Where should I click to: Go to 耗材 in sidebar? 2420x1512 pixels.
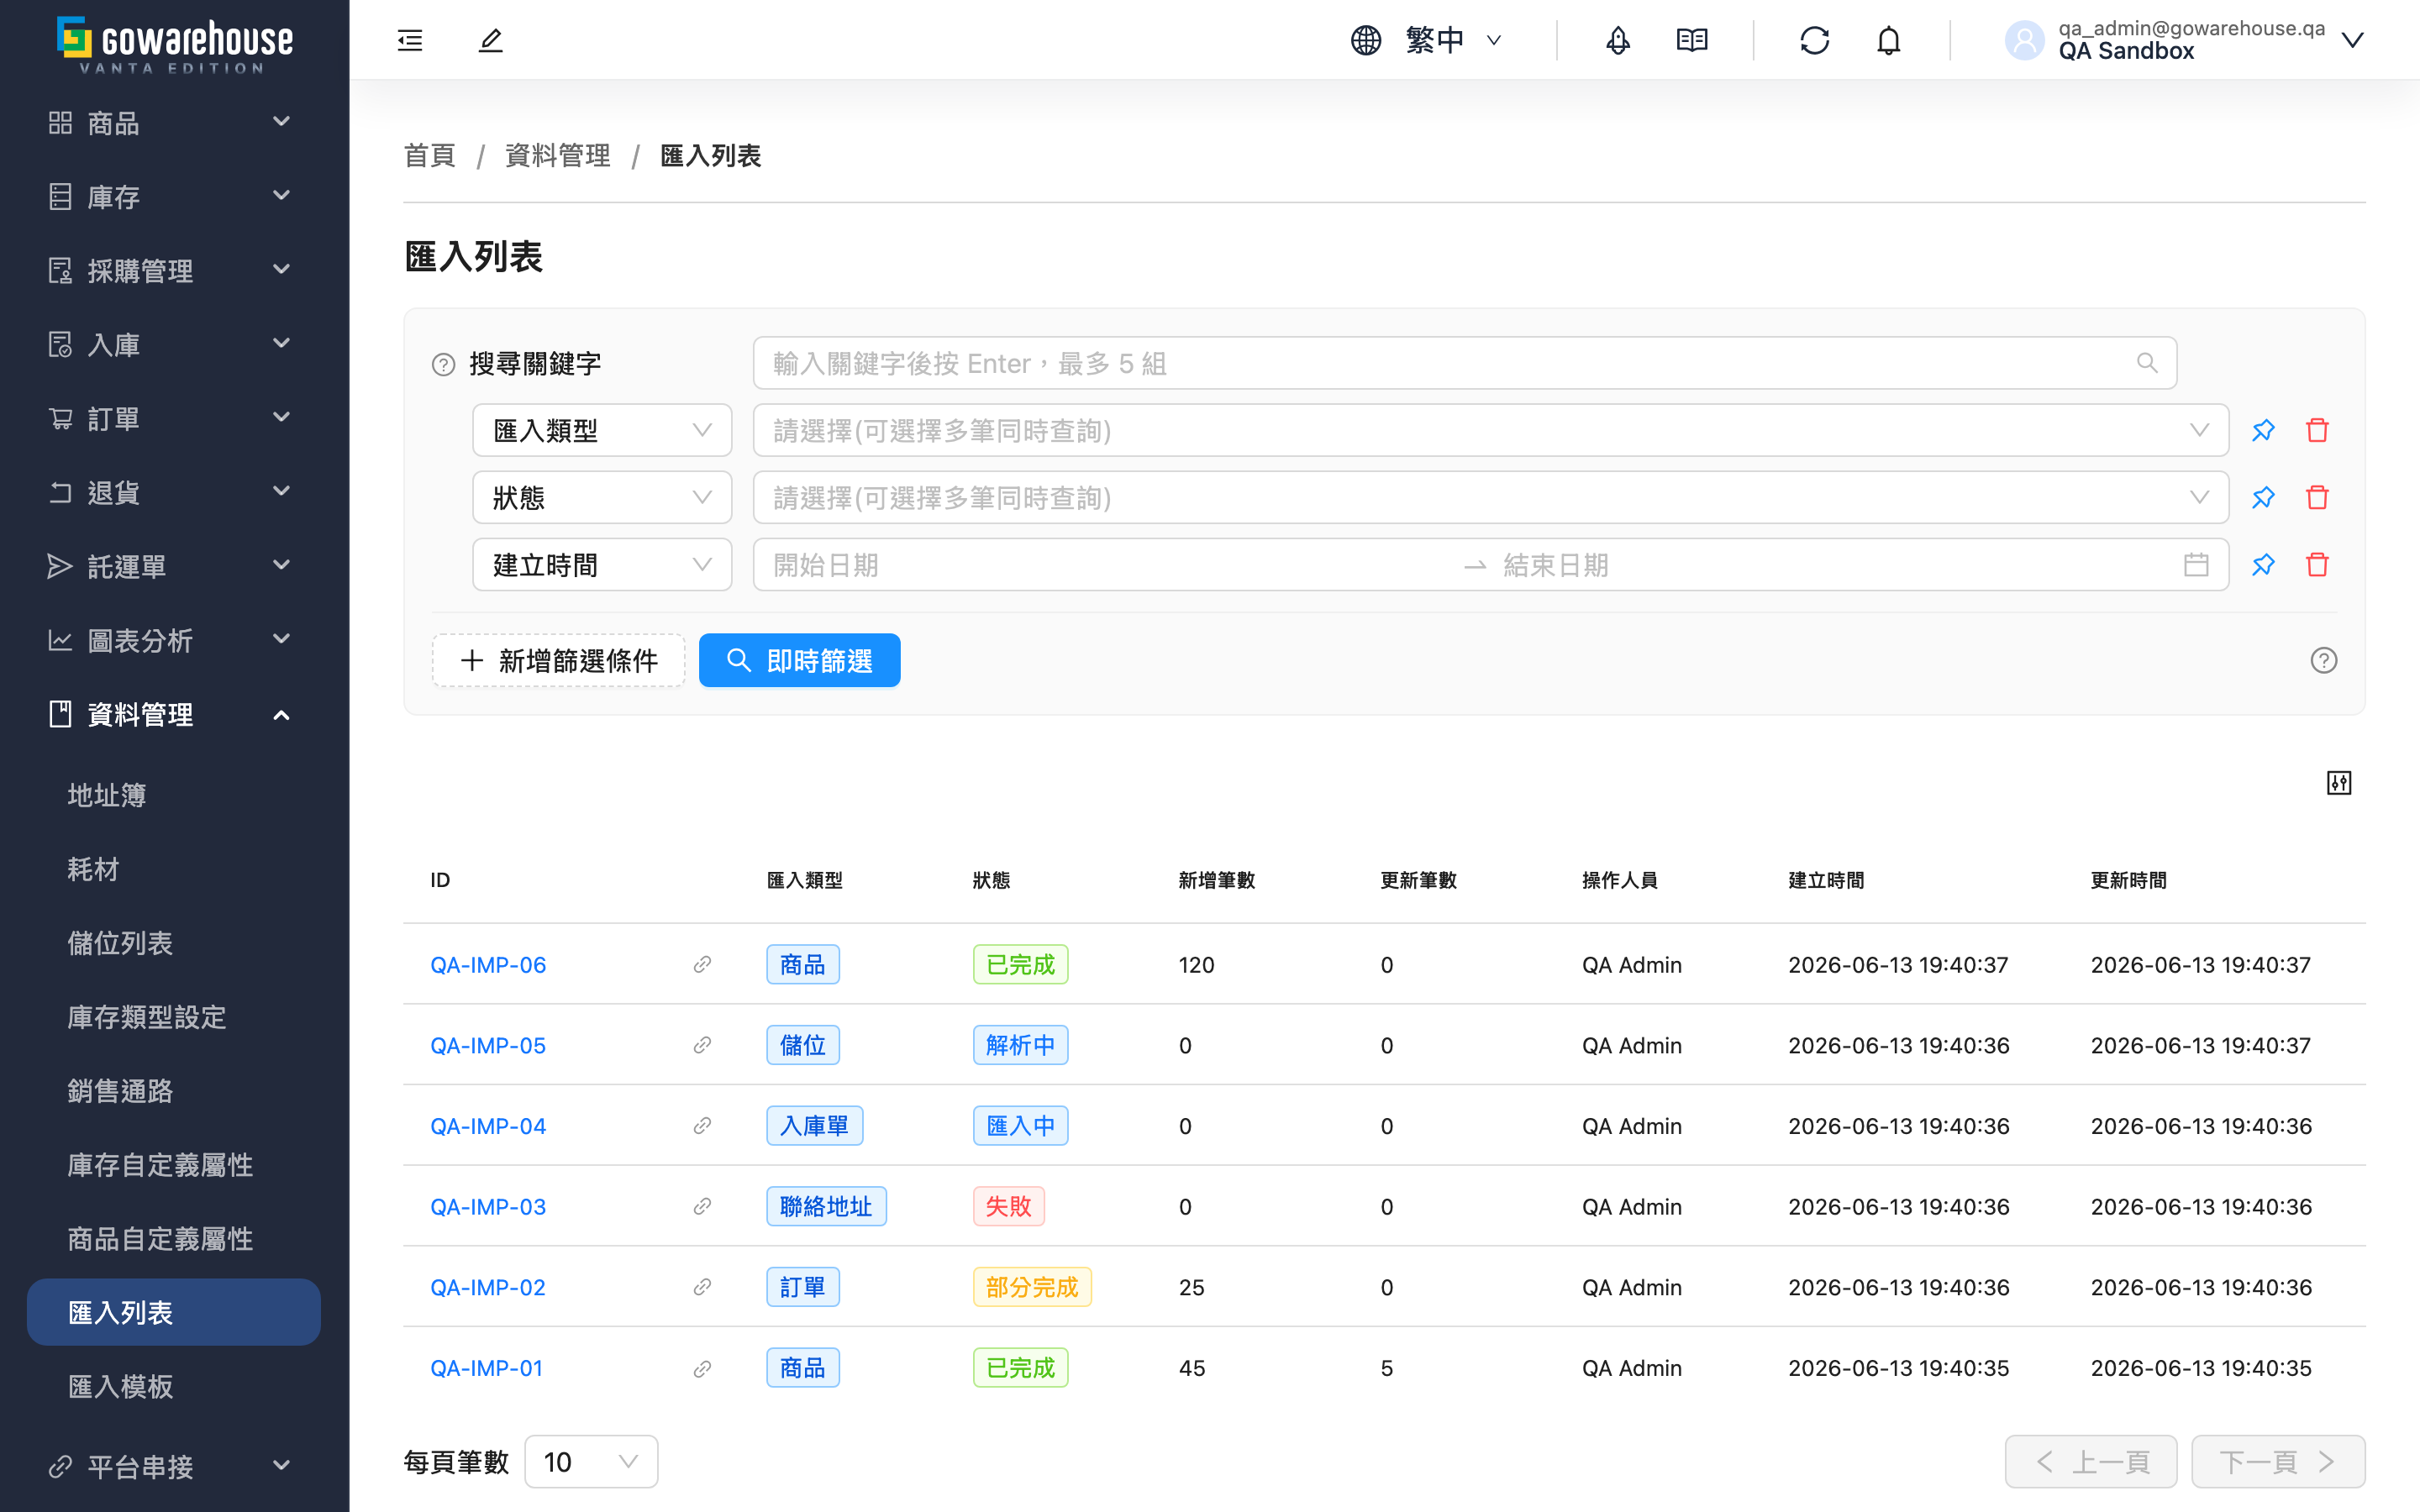coord(174,869)
